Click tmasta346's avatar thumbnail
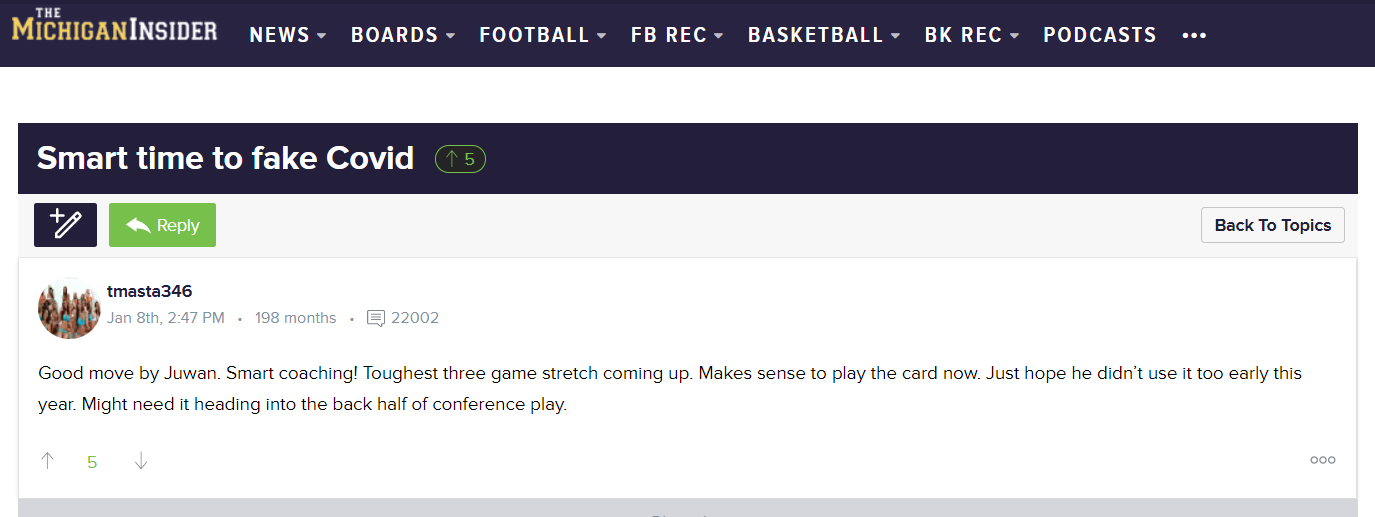Screen dimensions: 1375x517 [69, 308]
